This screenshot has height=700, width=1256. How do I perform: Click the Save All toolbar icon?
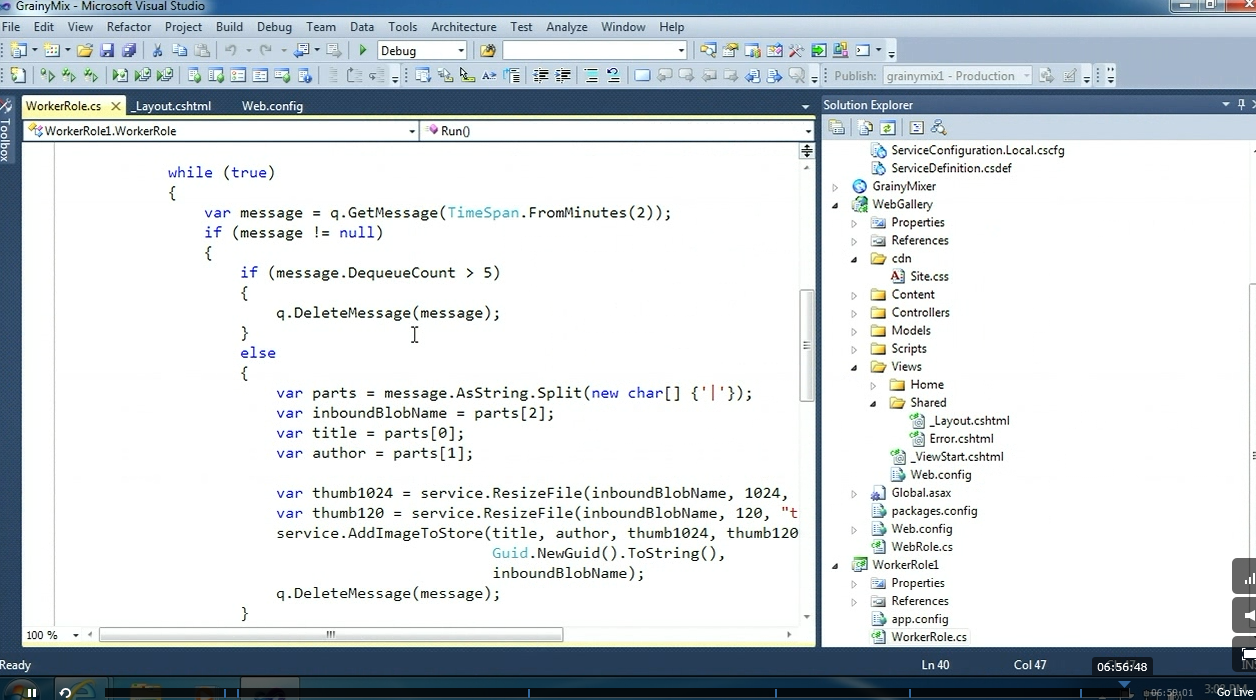click(128, 51)
